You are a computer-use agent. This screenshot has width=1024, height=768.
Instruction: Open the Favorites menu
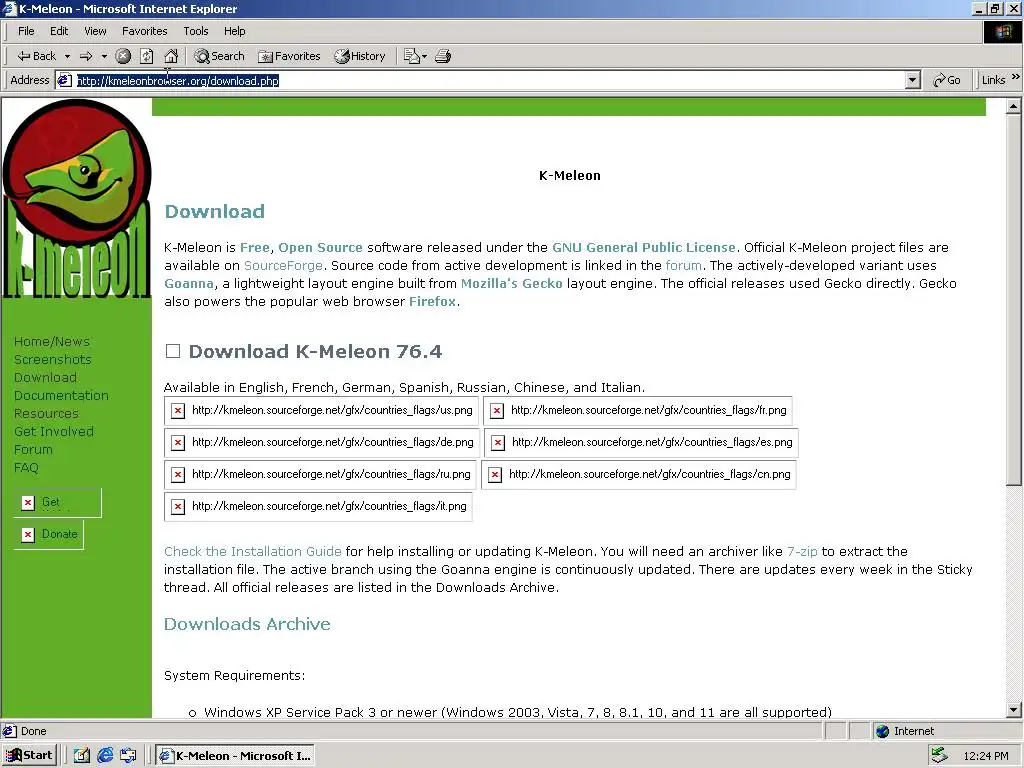point(144,31)
